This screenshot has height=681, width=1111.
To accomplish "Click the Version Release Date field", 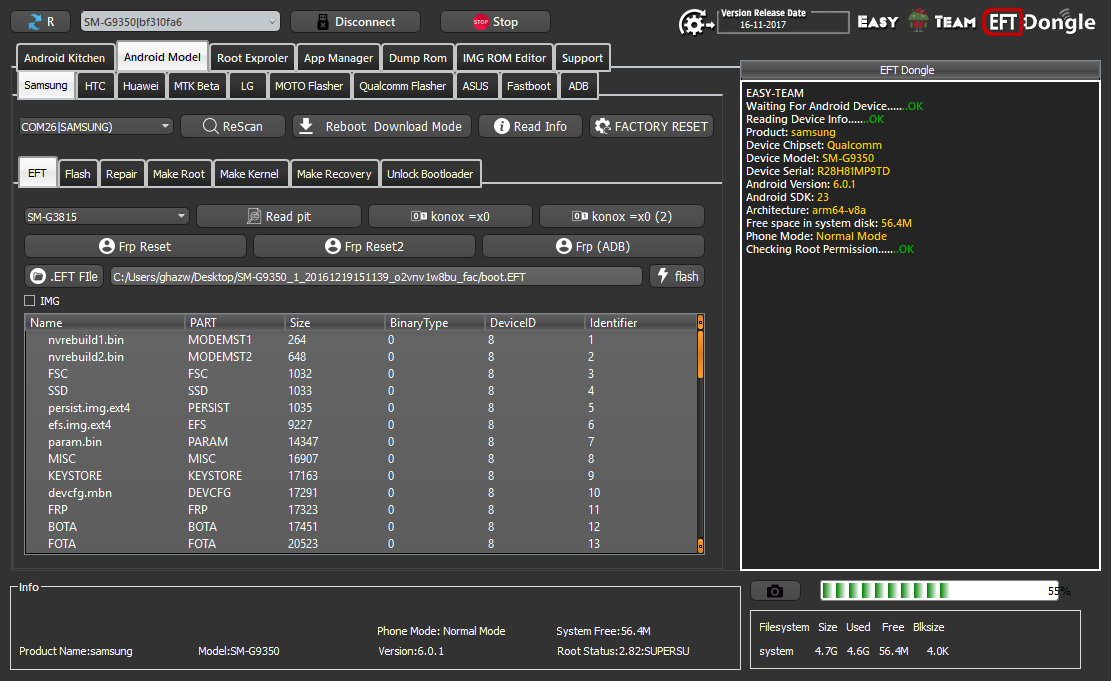I will point(783,23).
